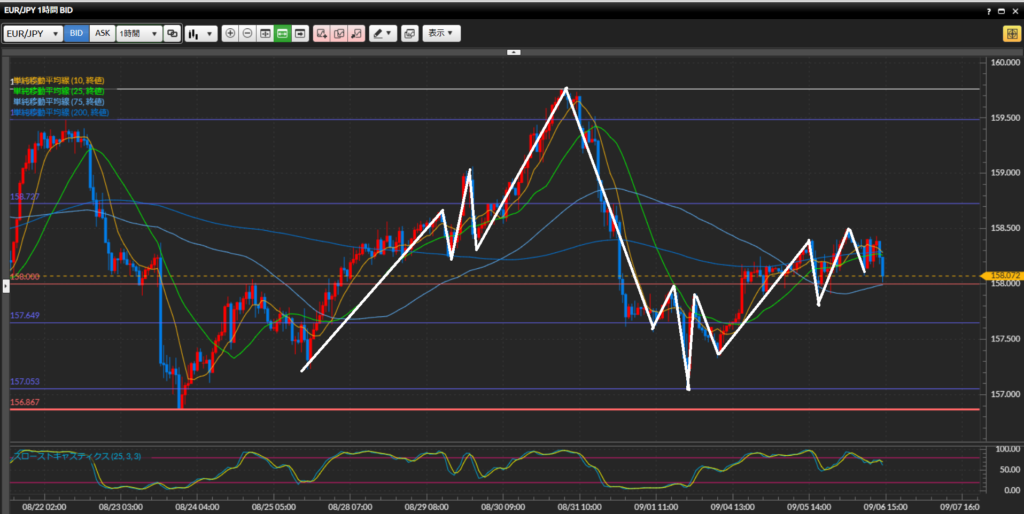Switch price display to ASK
Viewport: 1024px width, 514px height.
pyautogui.click(x=102, y=33)
